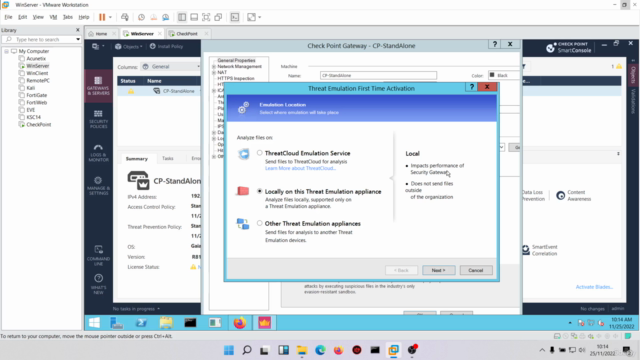This screenshot has width=640, height=360.
Task: Open VMware Tabs menu
Action: tap(68, 17)
